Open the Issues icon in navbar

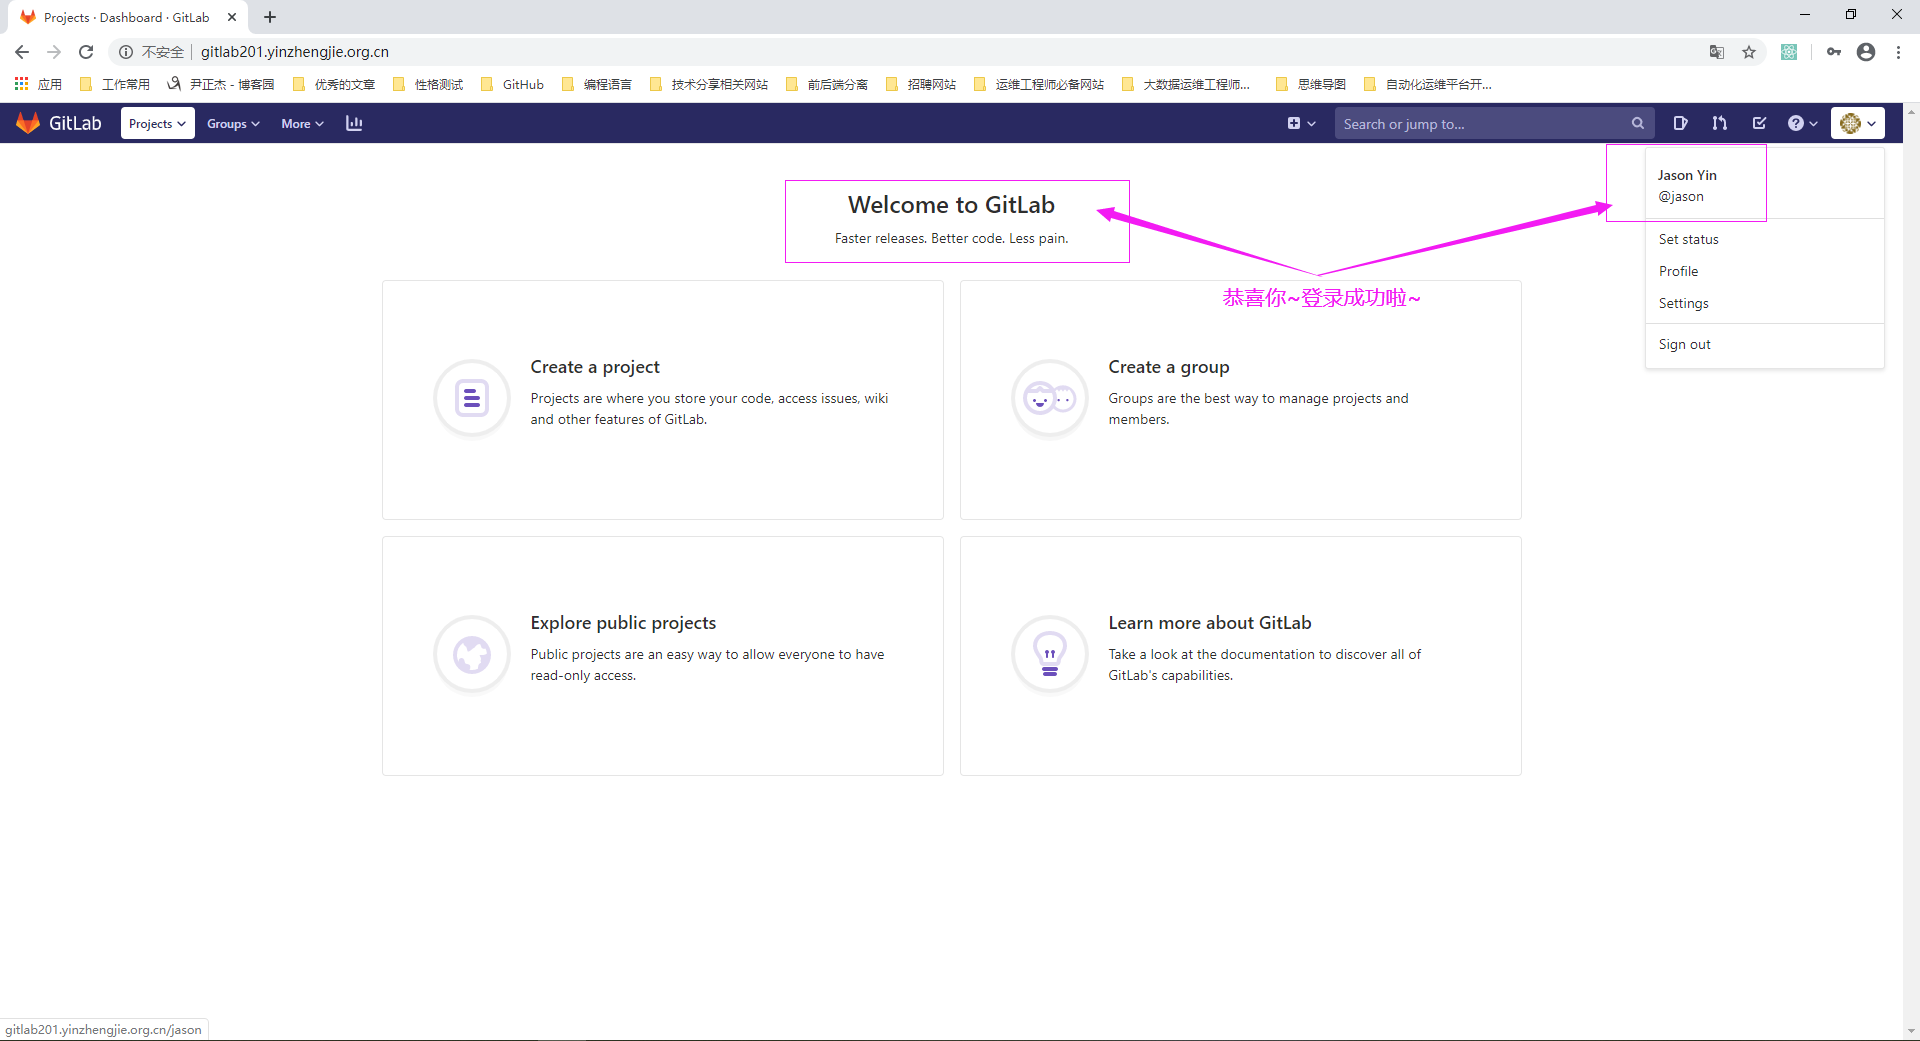coord(1680,123)
